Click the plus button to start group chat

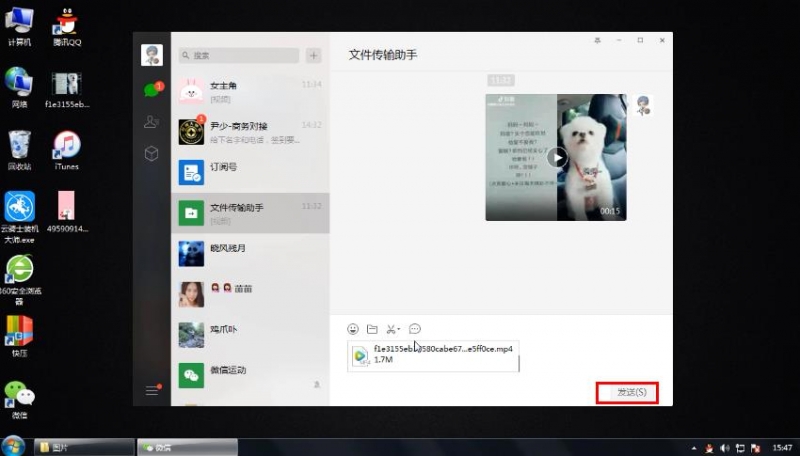click(x=313, y=55)
